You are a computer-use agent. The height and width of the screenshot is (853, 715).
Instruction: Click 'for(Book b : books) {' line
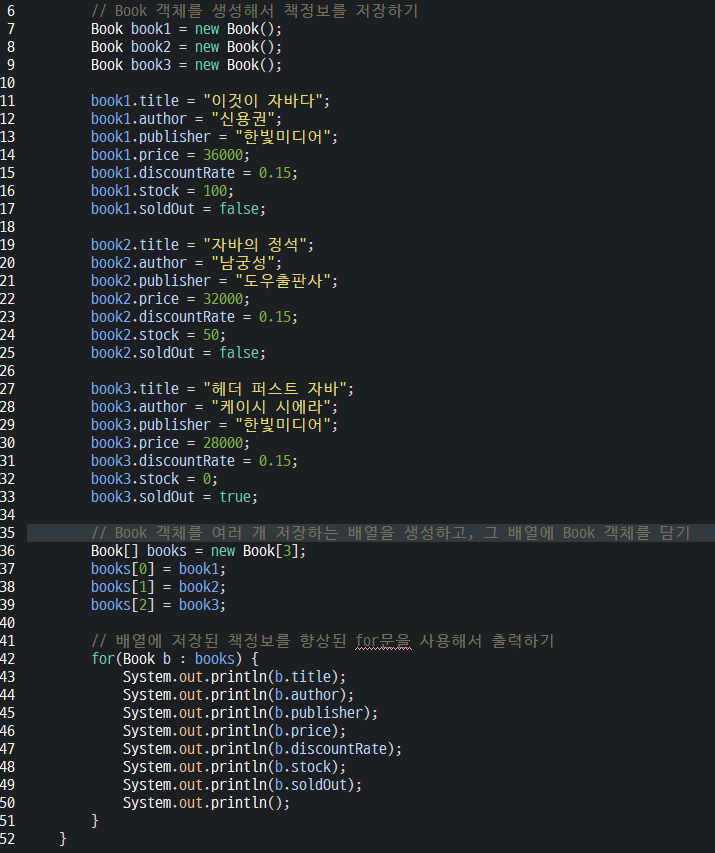coord(175,658)
